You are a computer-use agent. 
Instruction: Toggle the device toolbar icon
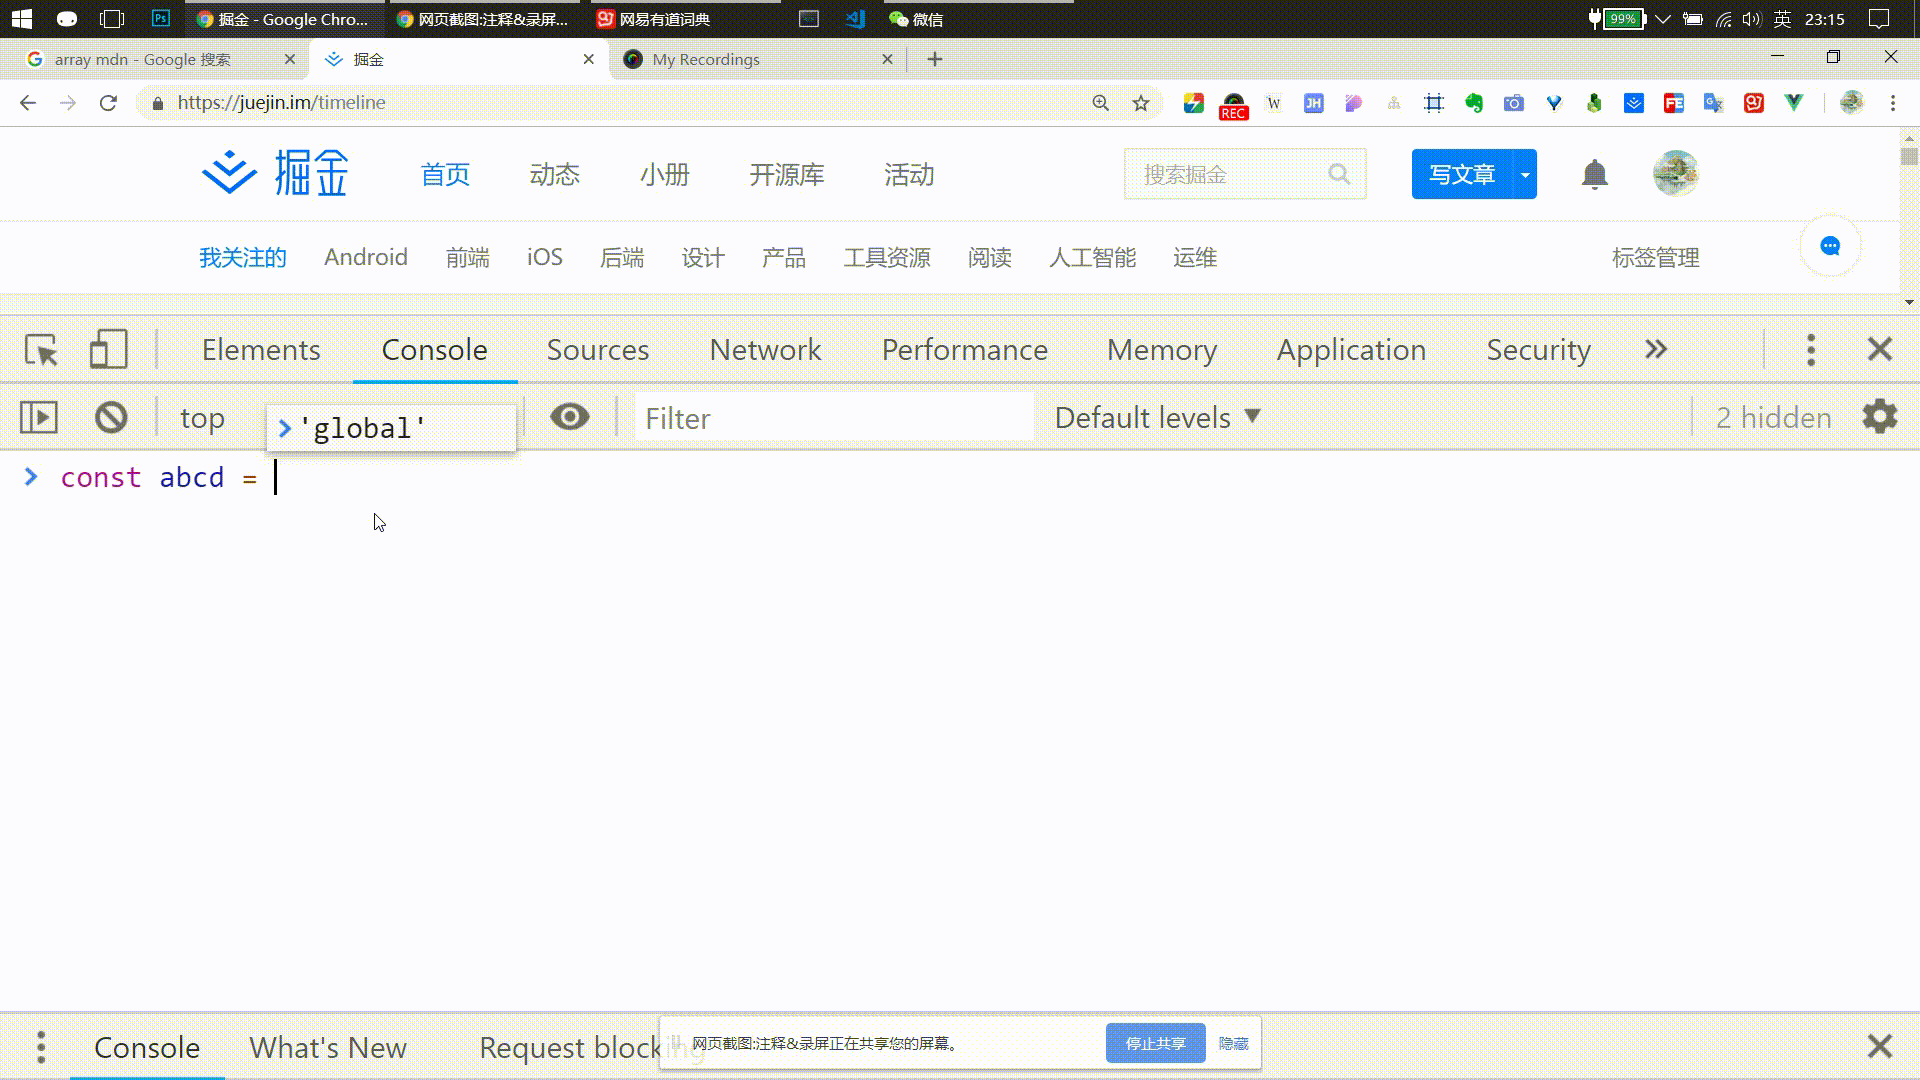click(x=108, y=350)
